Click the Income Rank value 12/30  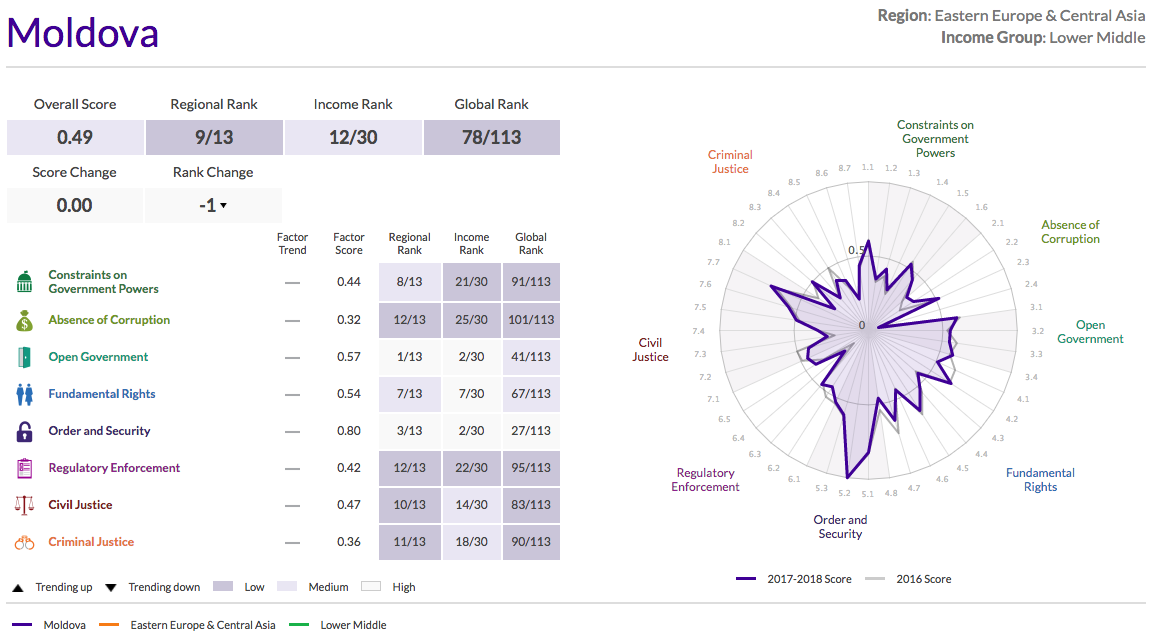click(x=353, y=137)
